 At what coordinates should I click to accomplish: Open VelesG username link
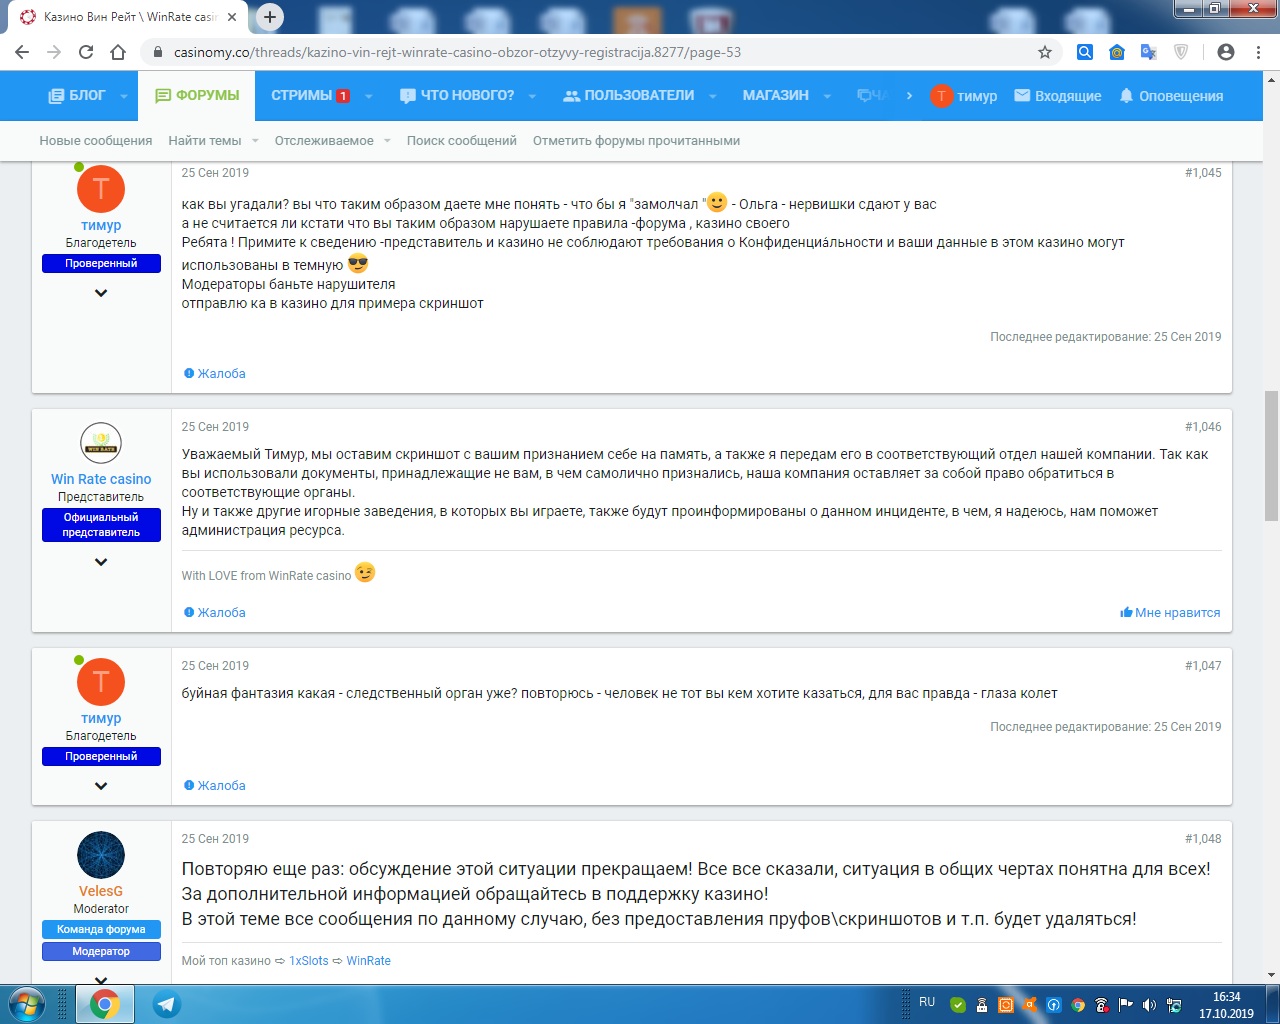coord(101,892)
